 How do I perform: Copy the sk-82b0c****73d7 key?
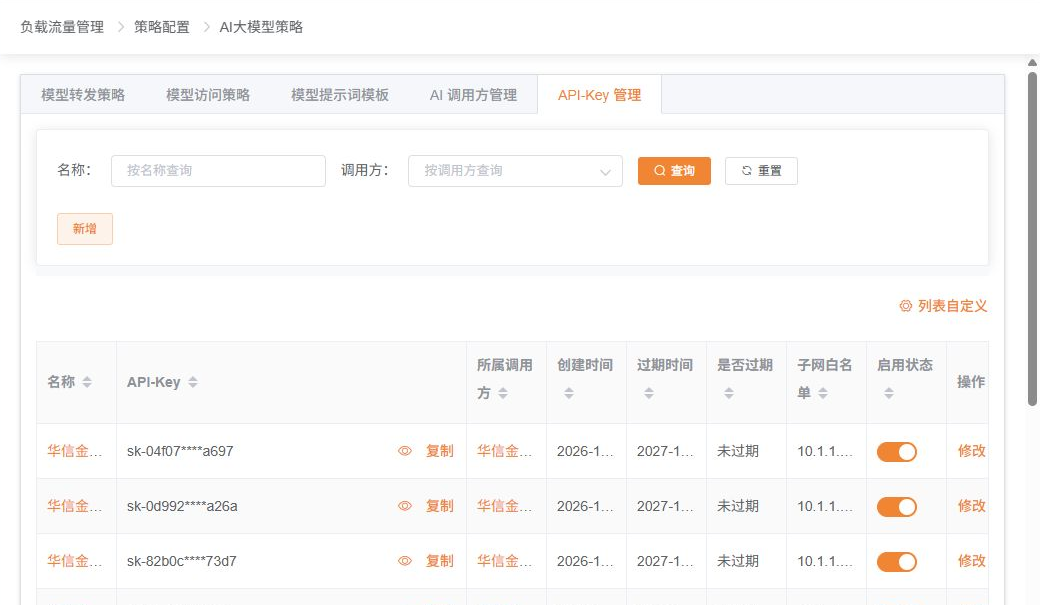click(x=439, y=561)
